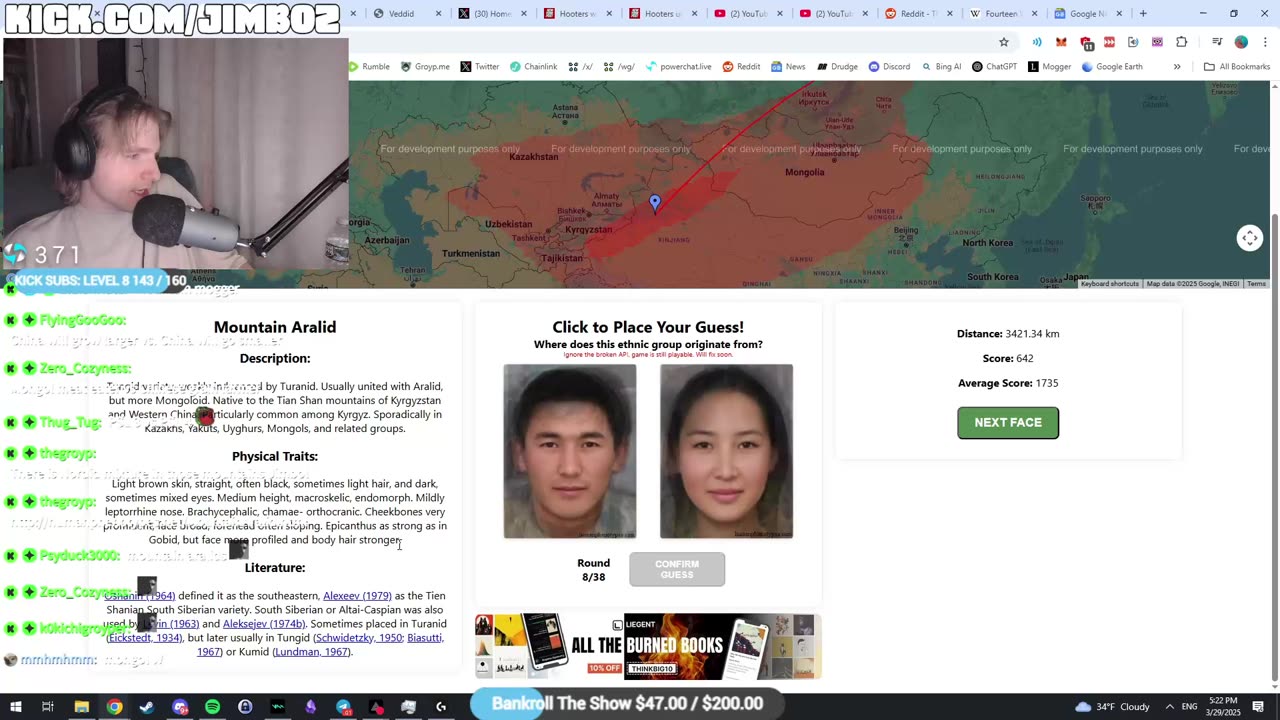
Task: Open Task View on the taskbar
Action: [47, 707]
